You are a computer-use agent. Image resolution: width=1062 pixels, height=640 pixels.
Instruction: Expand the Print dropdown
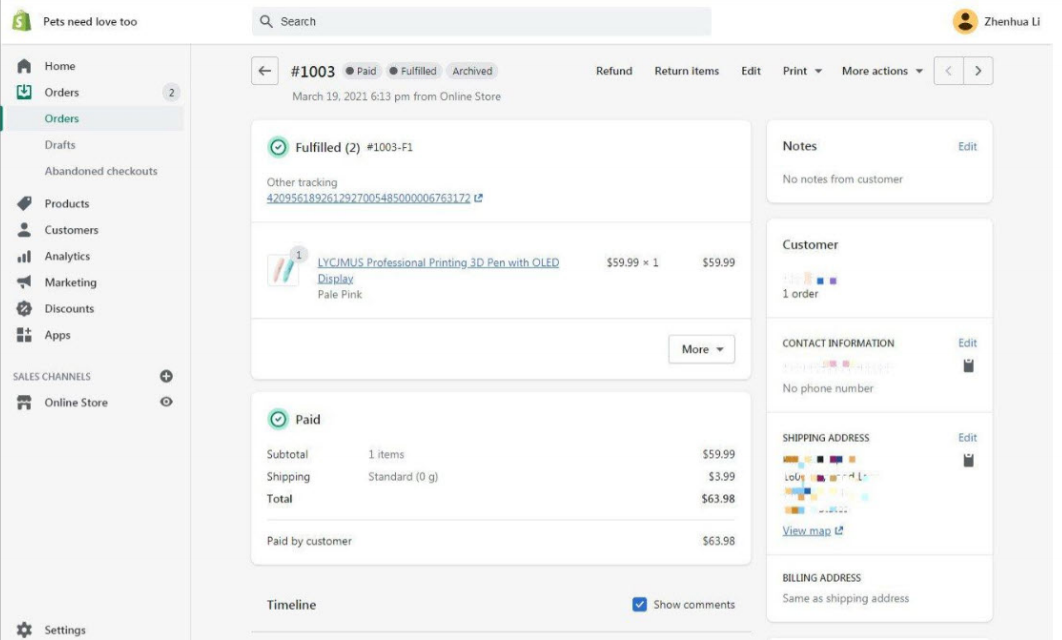[x=802, y=71]
